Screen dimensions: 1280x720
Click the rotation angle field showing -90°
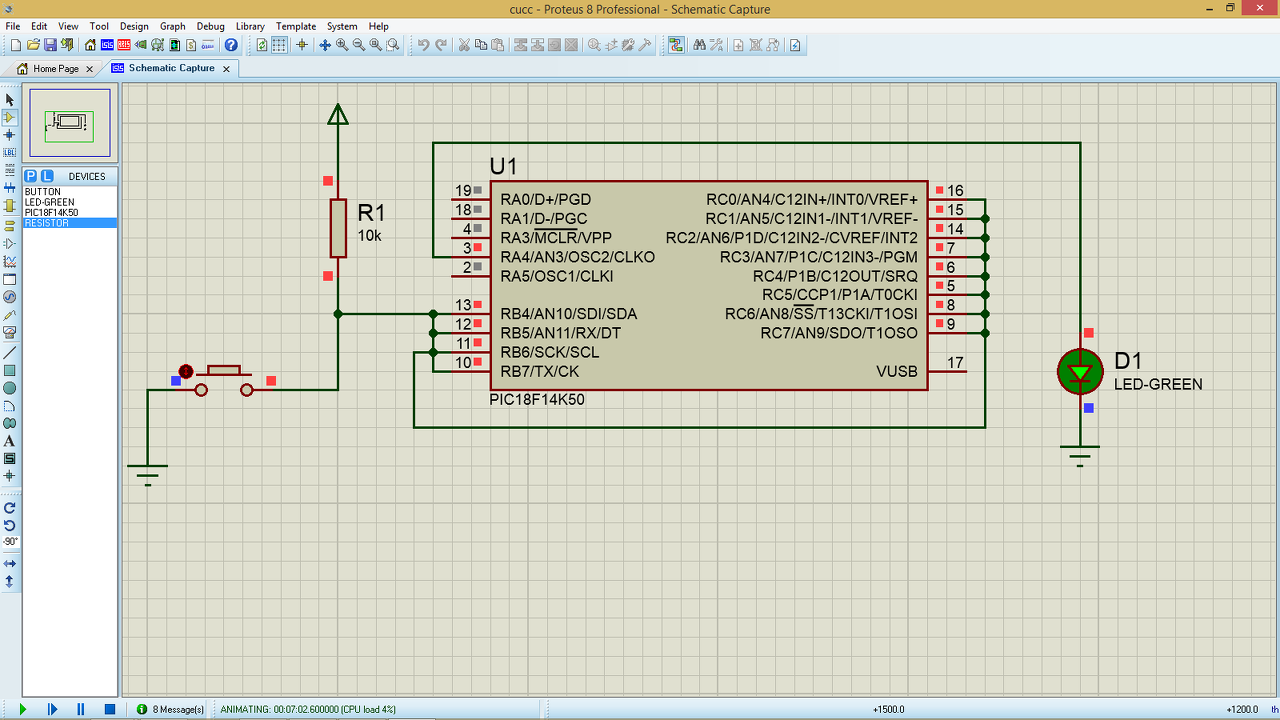coord(10,542)
